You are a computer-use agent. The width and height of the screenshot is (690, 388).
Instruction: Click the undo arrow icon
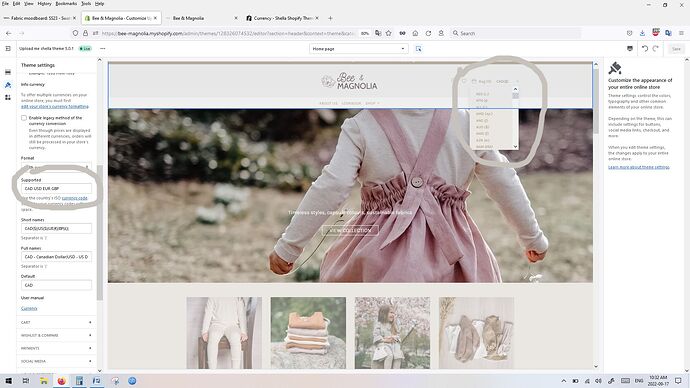point(645,49)
